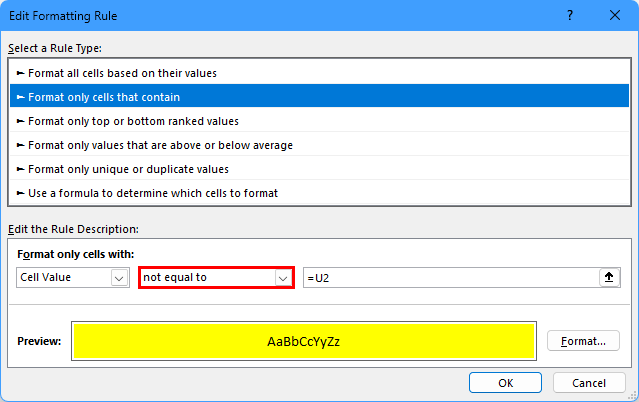Select 'Format only unique or duplicate values'
The height and width of the screenshot is (402, 639).
(320, 169)
